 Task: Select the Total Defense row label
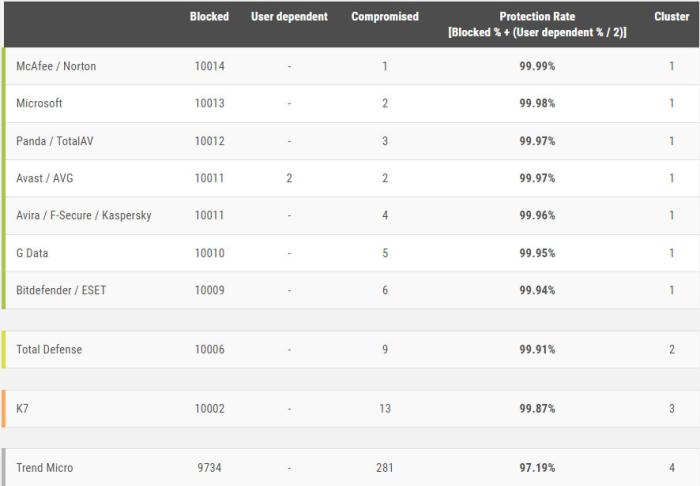[x=49, y=349]
